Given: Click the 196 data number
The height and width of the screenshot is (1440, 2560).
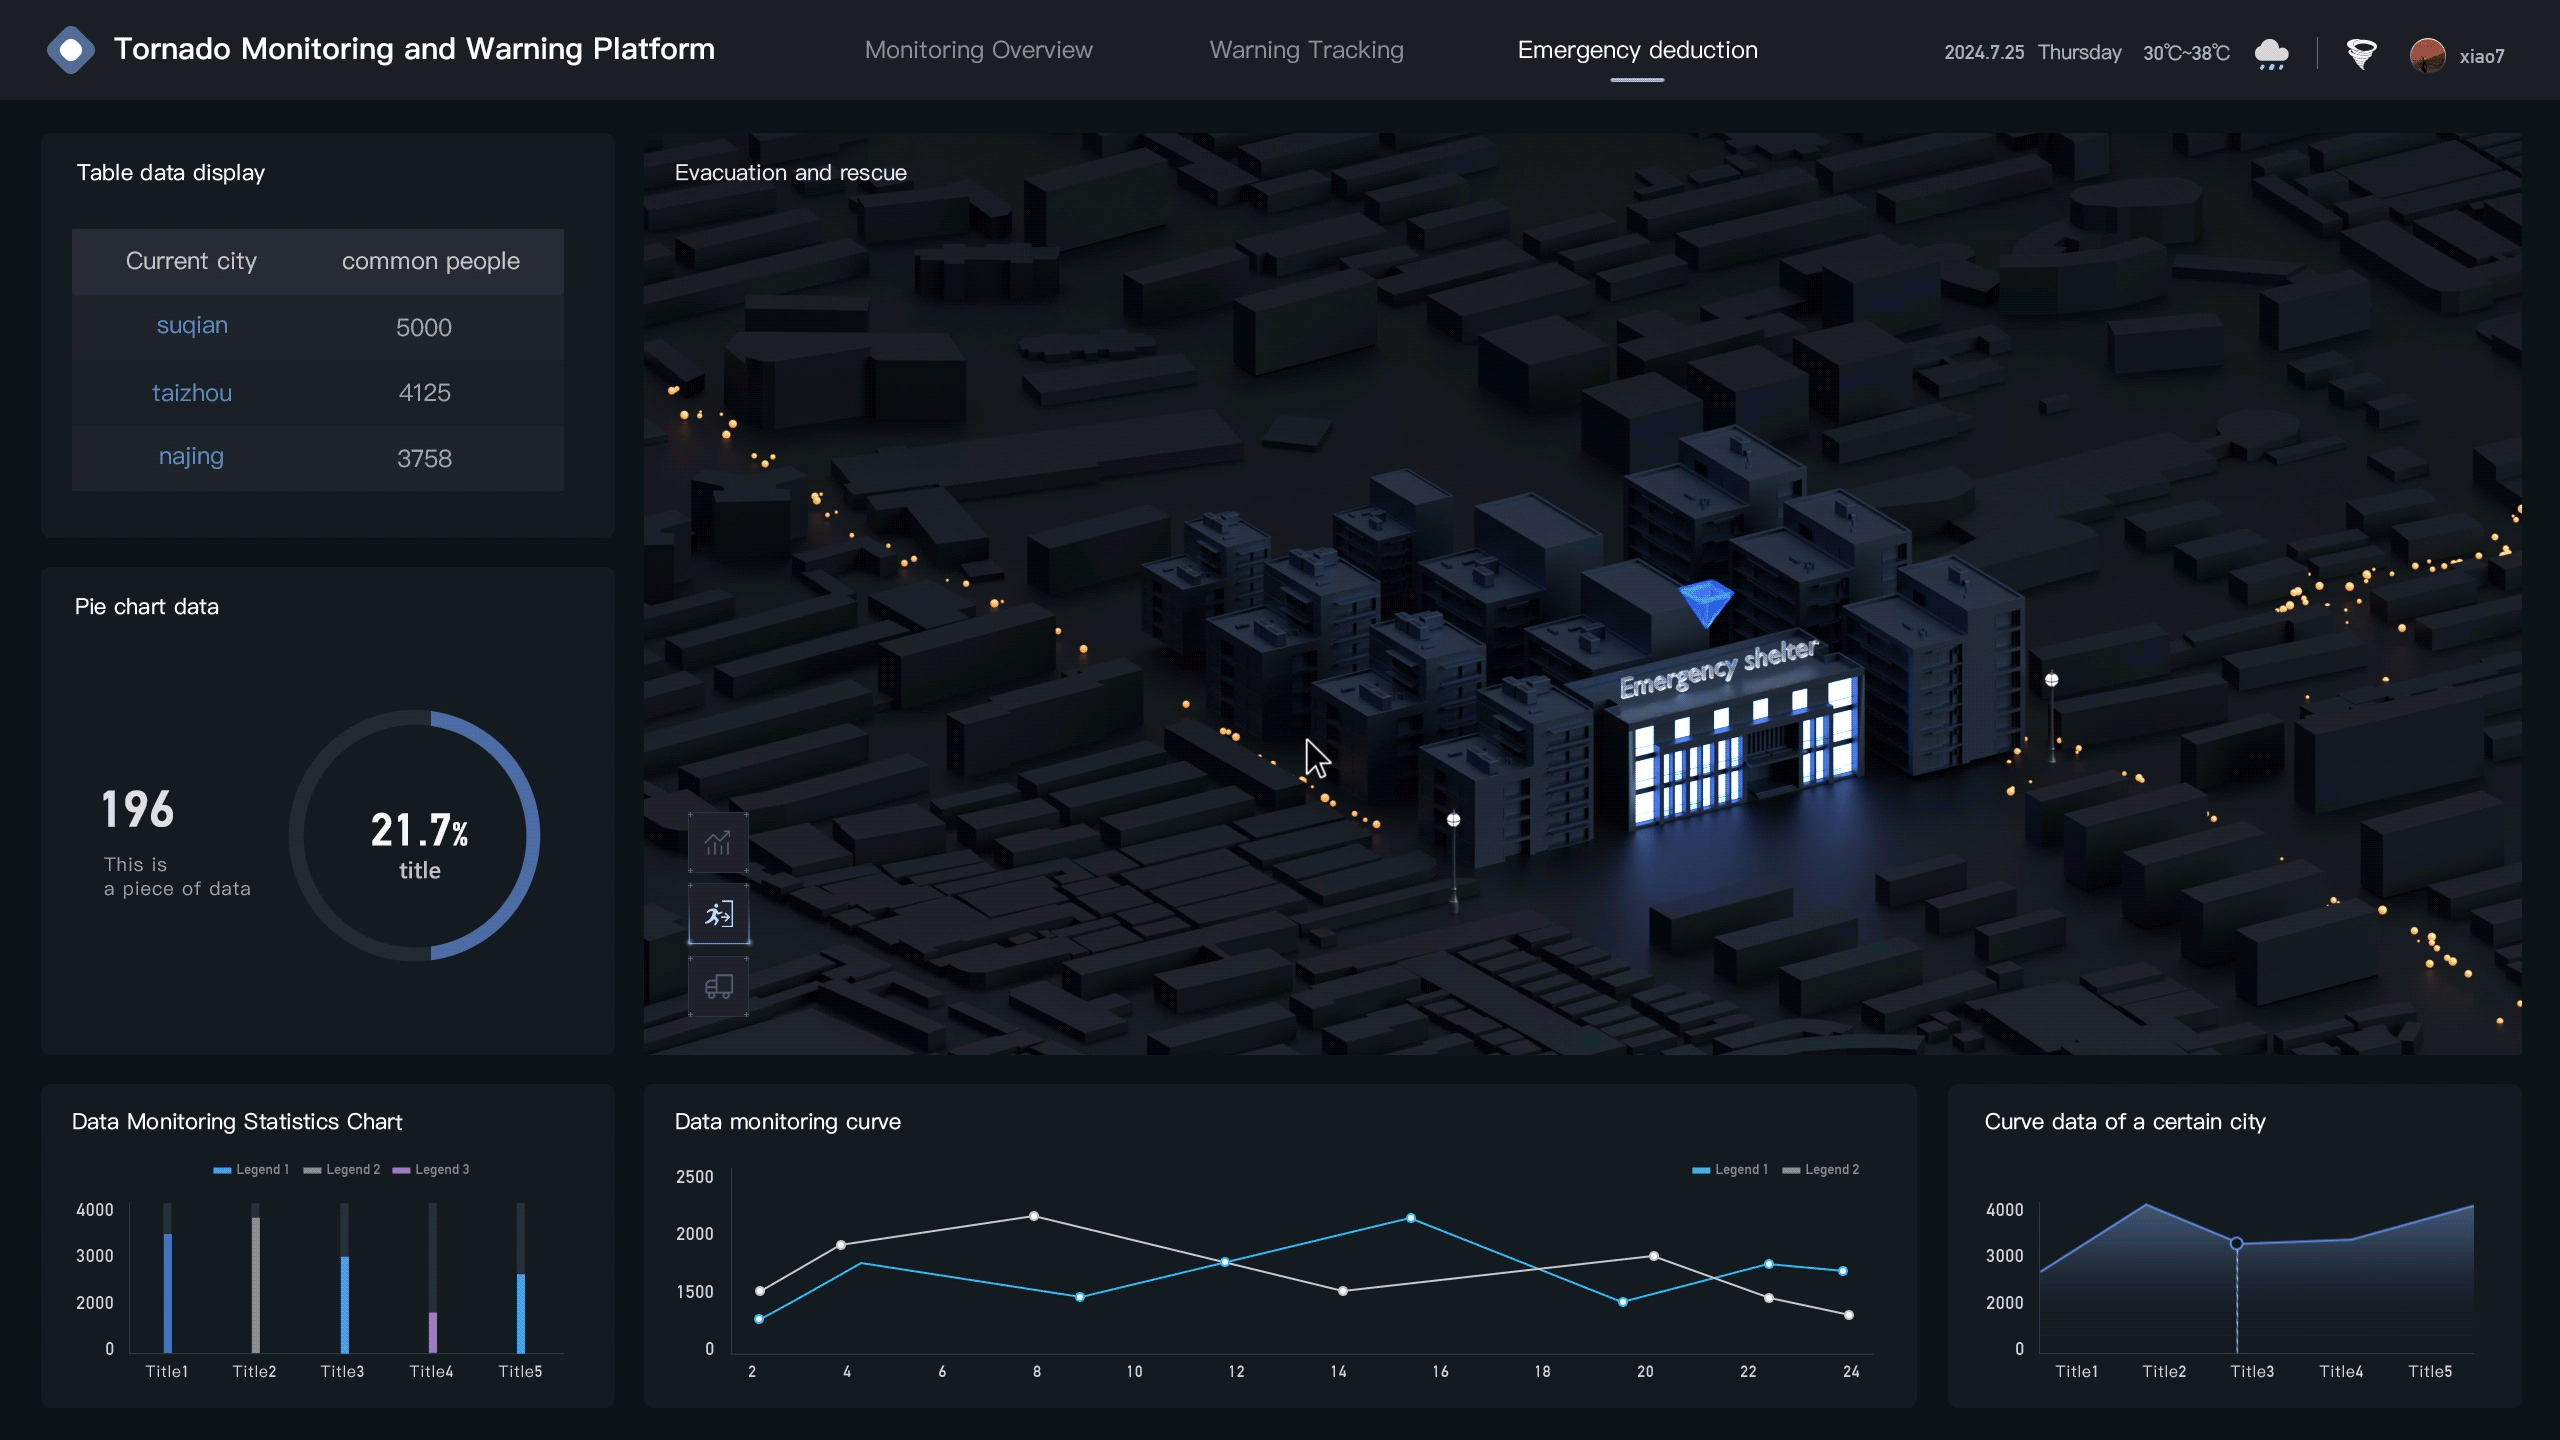Looking at the screenshot, I should [x=138, y=809].
